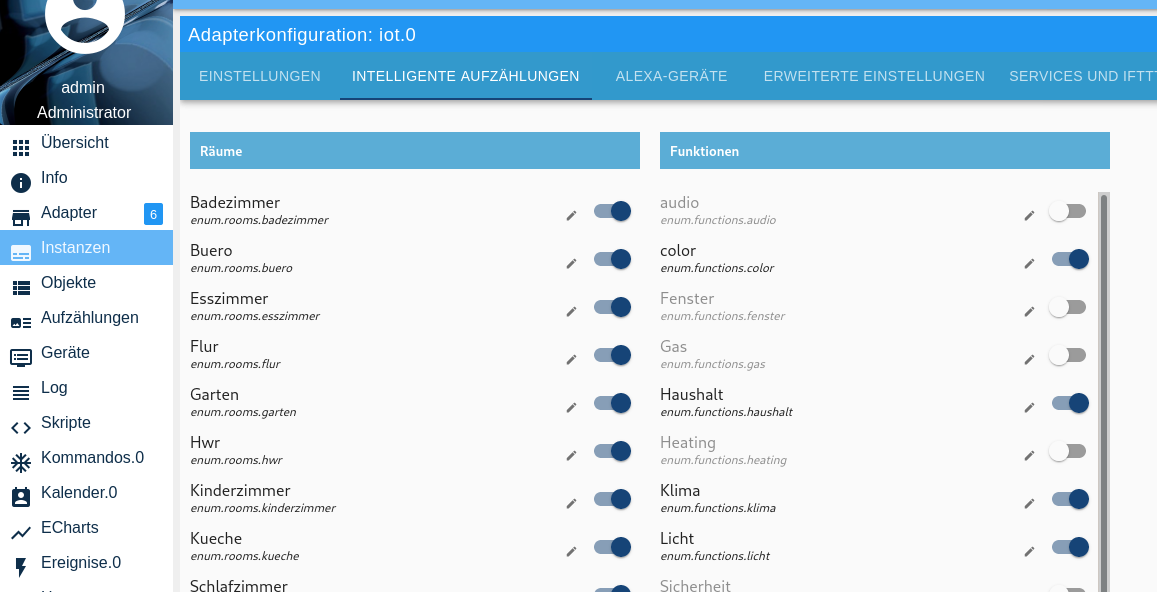Edit the color function name

click(1029, 264)
